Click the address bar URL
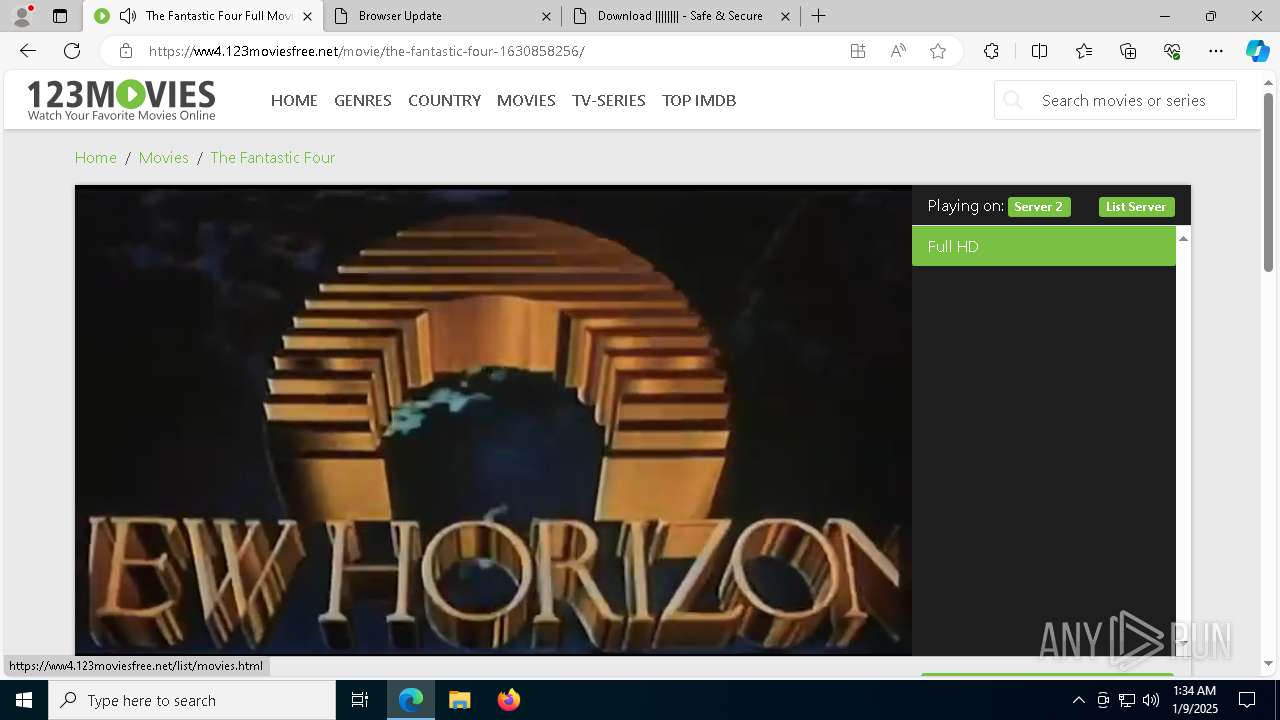The image size is (1280, 720). pyautogui.click(x=367, y=51)
